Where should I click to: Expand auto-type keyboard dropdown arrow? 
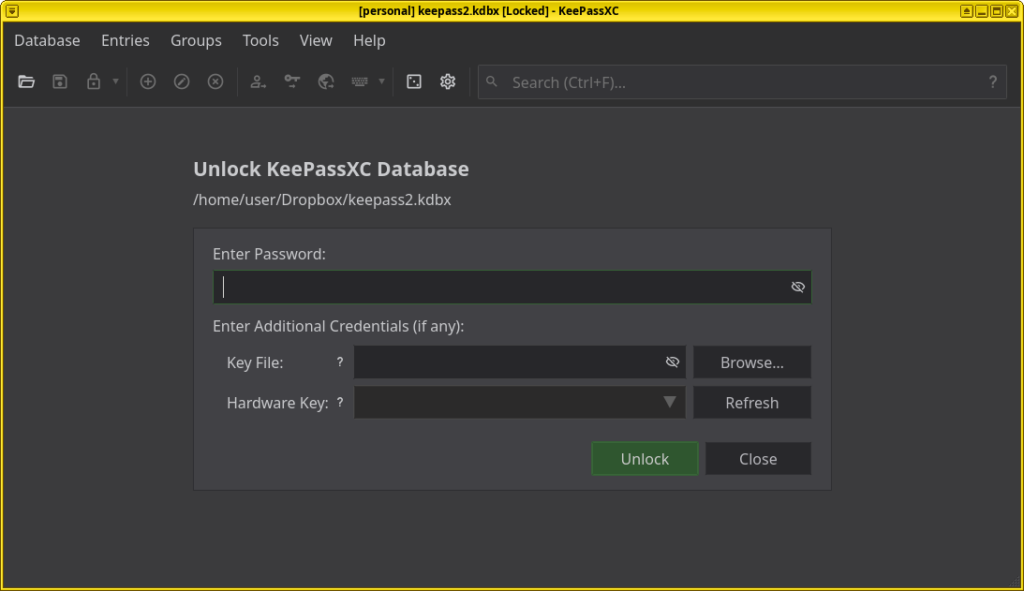[x=382, y=82]
